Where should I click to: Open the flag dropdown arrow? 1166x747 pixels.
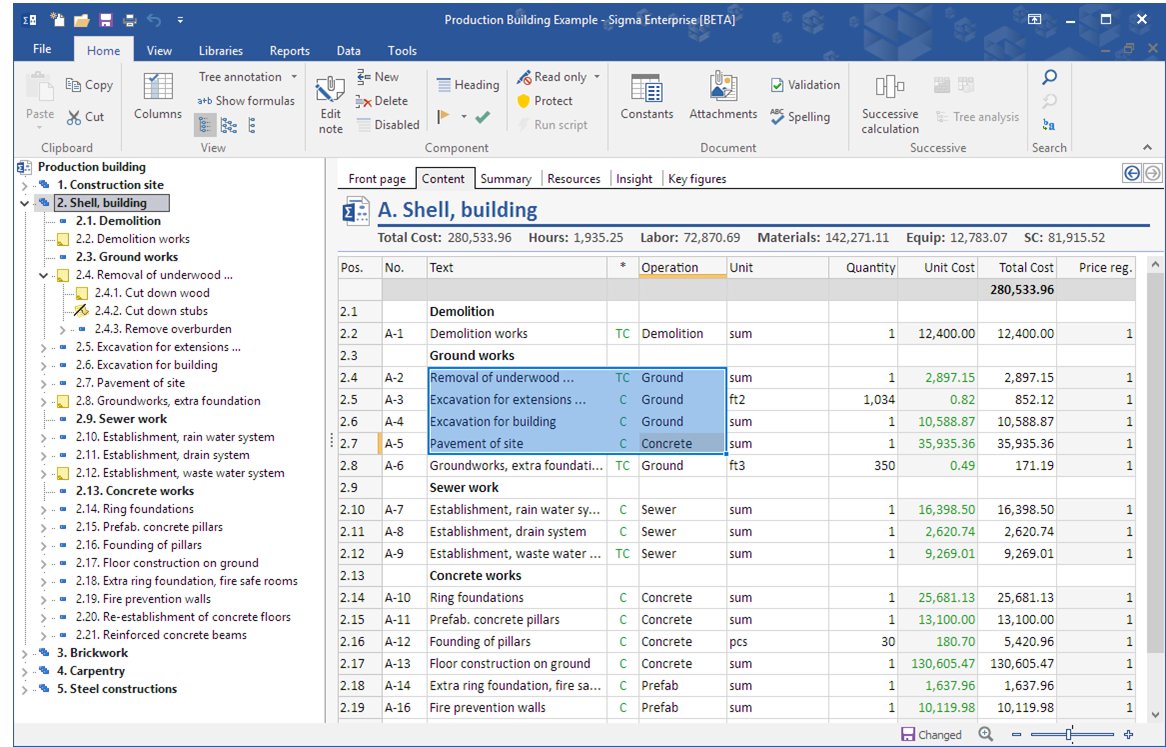[x=464, y=117]
